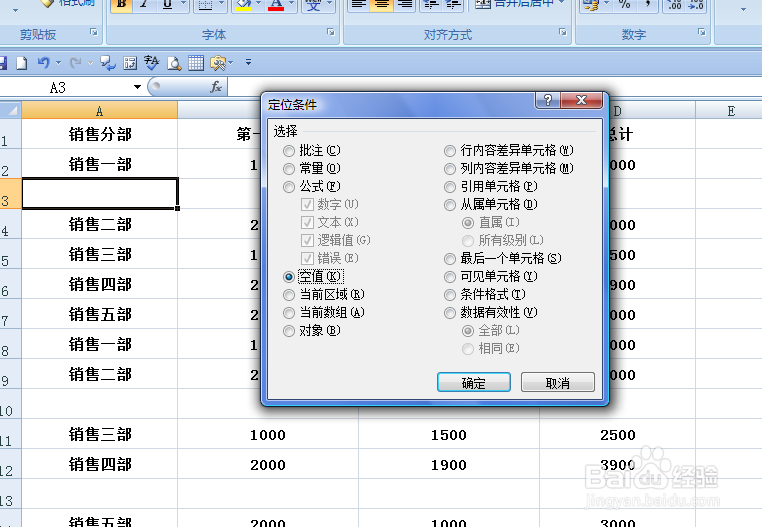Apply right alignment in ribbon

point(404,5)
